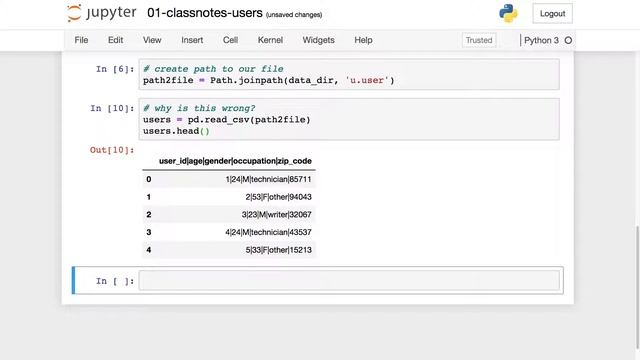The image size is (640, 360).
Task: Click row index 0 in output table
Action: pos(149,179)
